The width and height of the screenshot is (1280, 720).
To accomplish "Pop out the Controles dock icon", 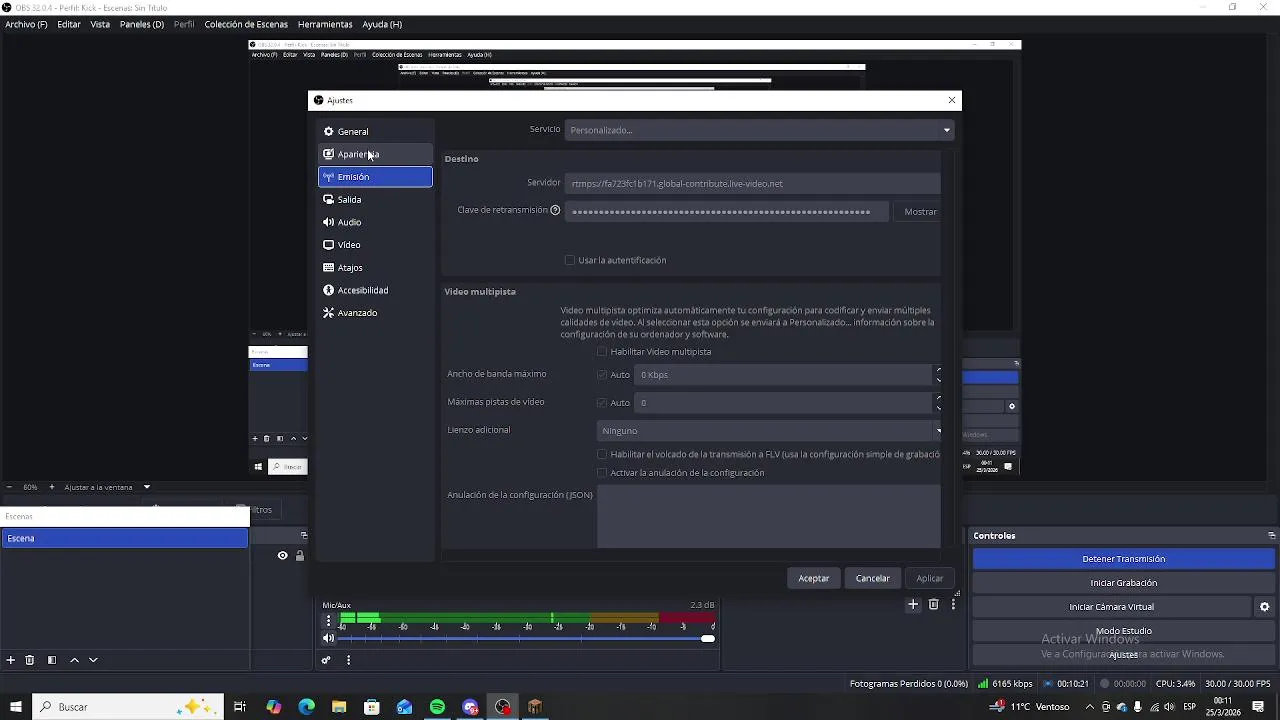I will (x=1271, y=536).
